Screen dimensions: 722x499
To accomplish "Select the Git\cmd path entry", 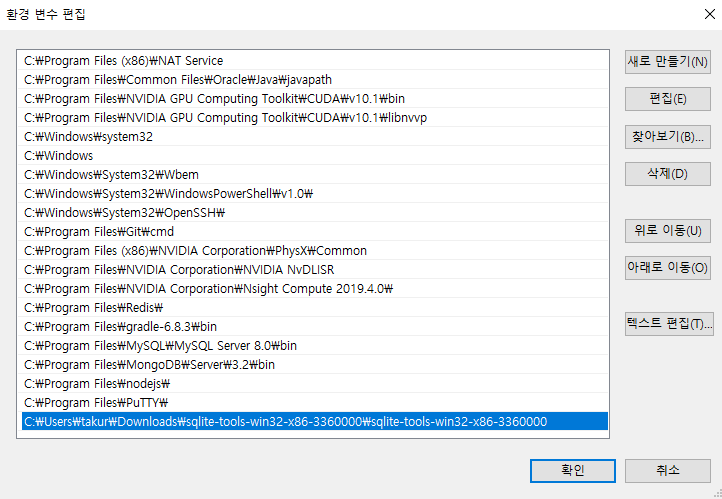I will point(314,232).
